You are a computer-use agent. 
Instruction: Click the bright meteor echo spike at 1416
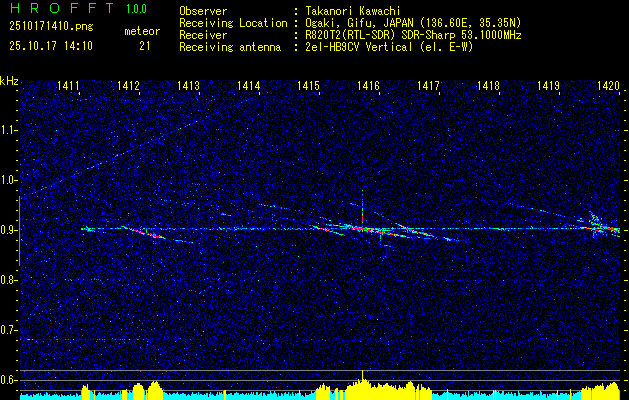[x=362, y=211]
